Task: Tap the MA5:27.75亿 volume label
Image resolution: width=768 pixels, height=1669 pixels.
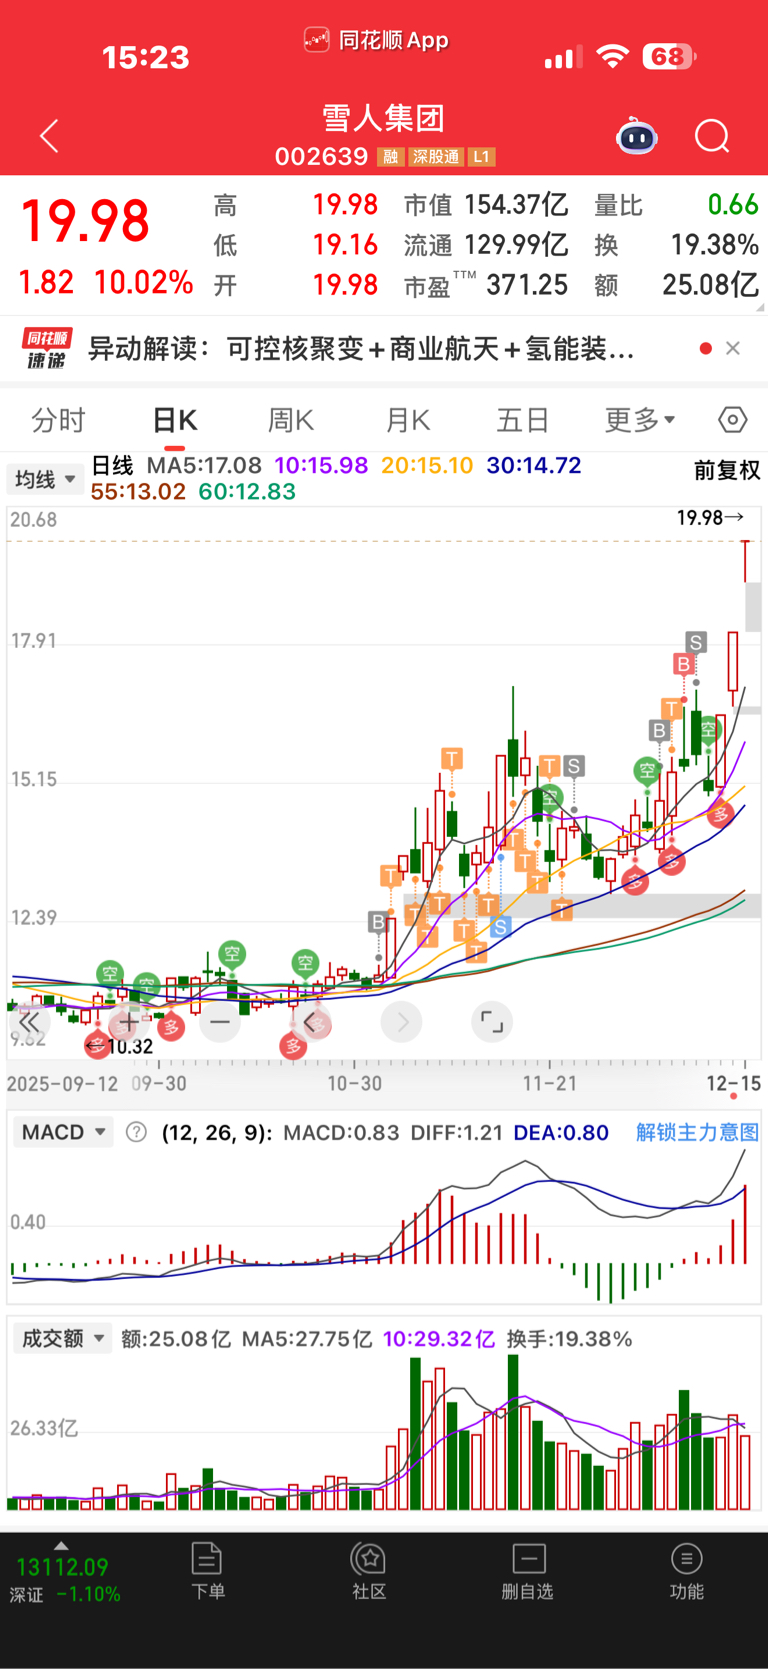Action: 307,1338
